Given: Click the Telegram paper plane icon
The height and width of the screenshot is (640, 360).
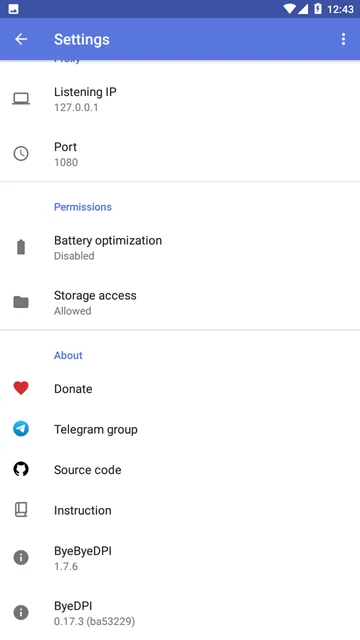Looking at the screenshot, I should 21,429.
